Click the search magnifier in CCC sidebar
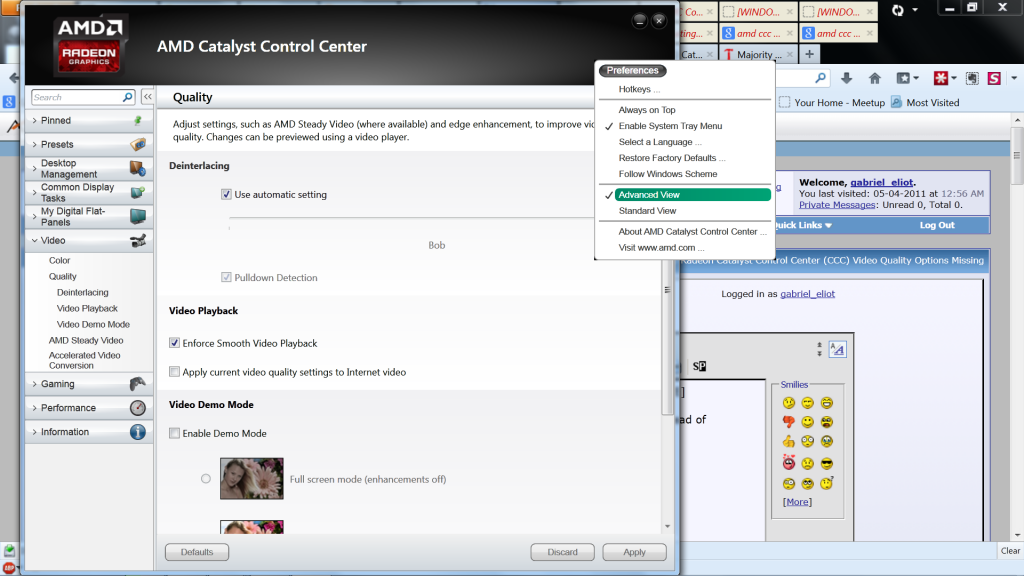Image resolution: width=1024 pixels, height=576 pixels. (127, 97)
